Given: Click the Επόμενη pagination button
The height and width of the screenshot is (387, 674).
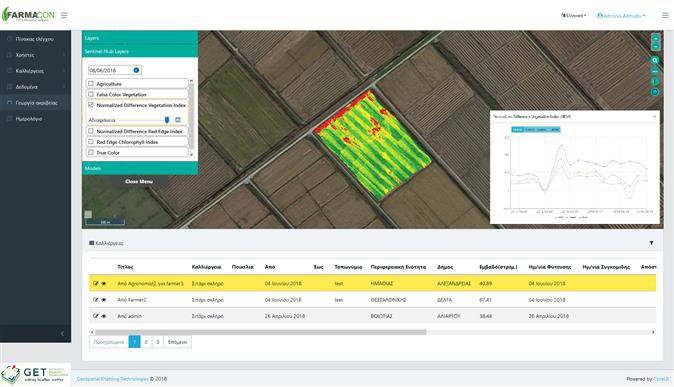Looking at the screenshot, I should point(178,342).
